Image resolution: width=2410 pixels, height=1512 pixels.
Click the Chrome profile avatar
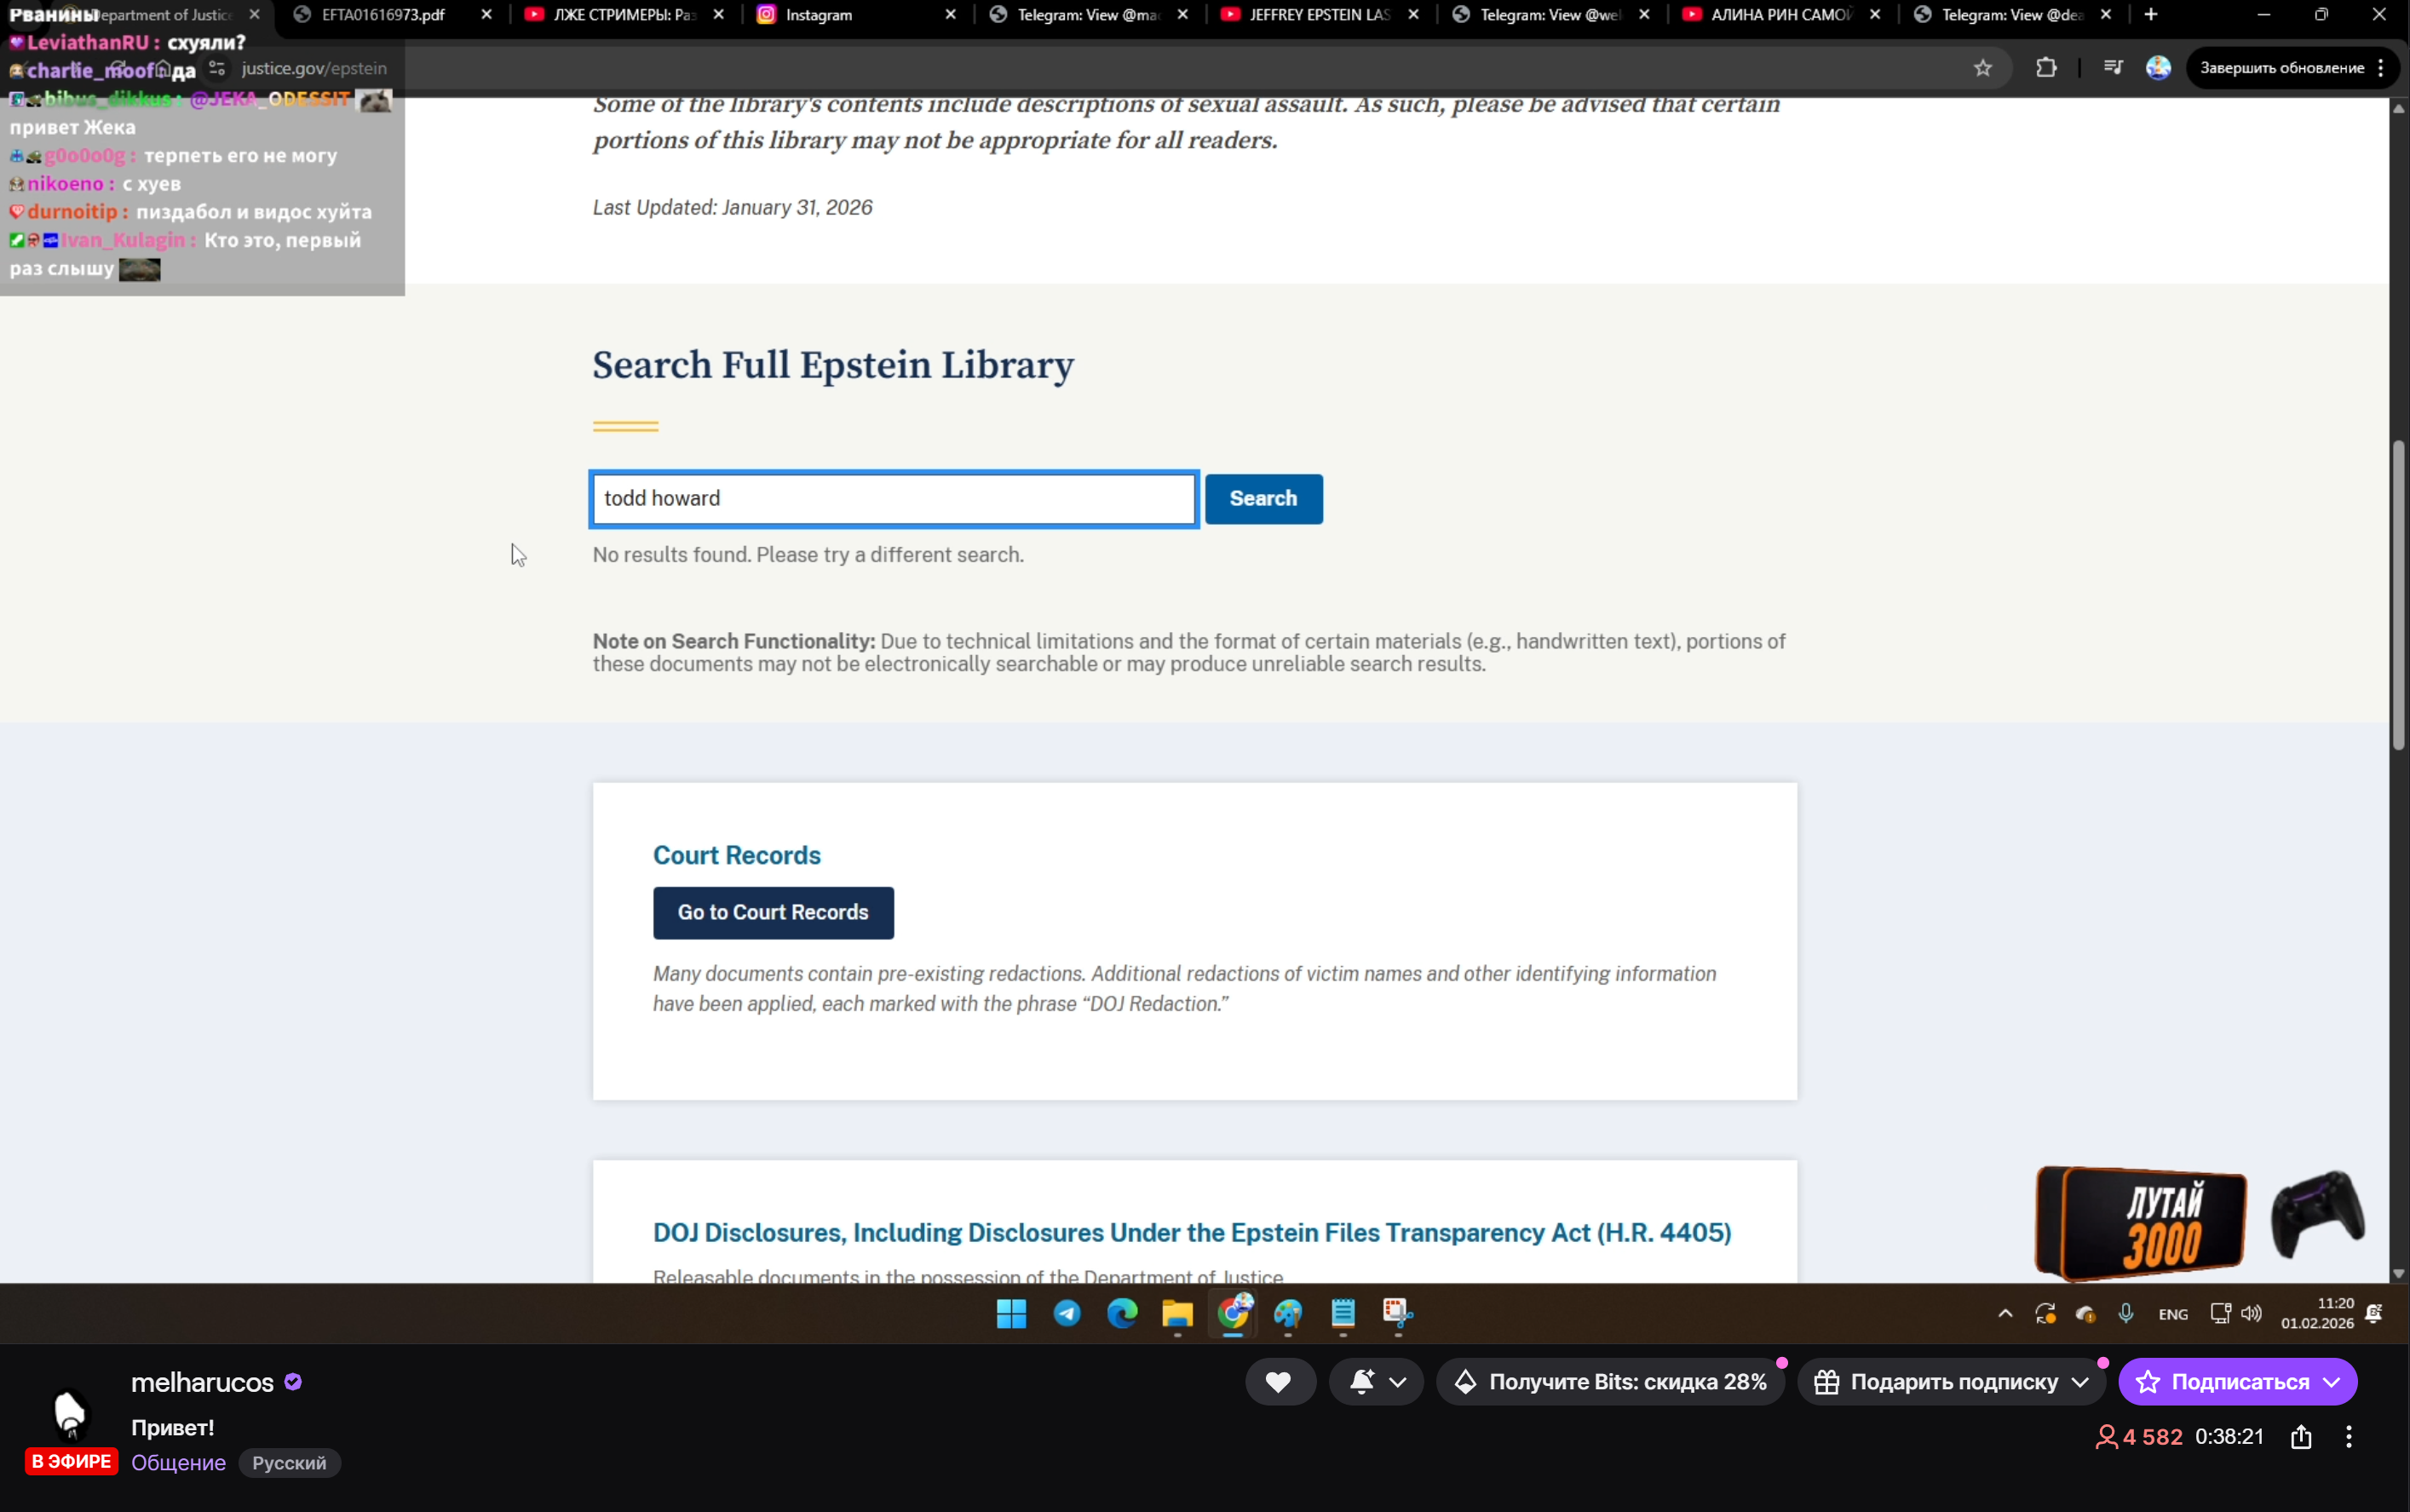click(2158, 68)
